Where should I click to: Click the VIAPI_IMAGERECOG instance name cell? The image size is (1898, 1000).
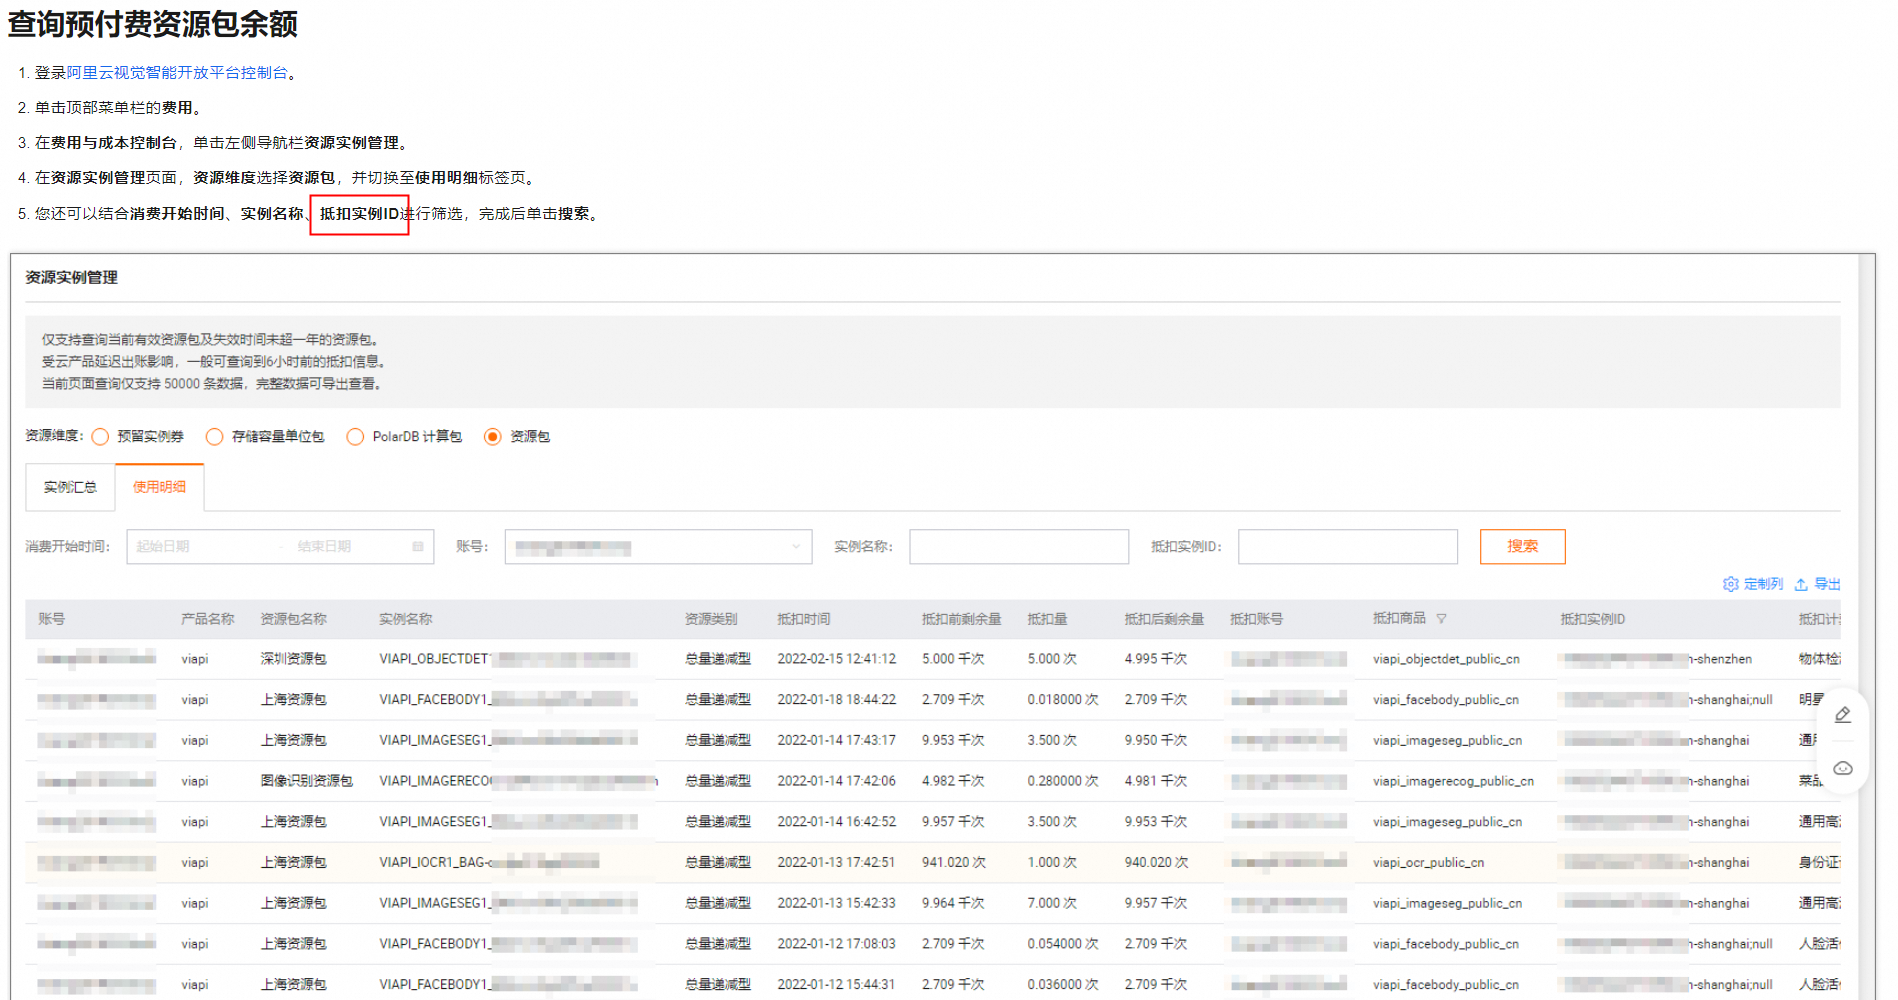pos(518,781)
